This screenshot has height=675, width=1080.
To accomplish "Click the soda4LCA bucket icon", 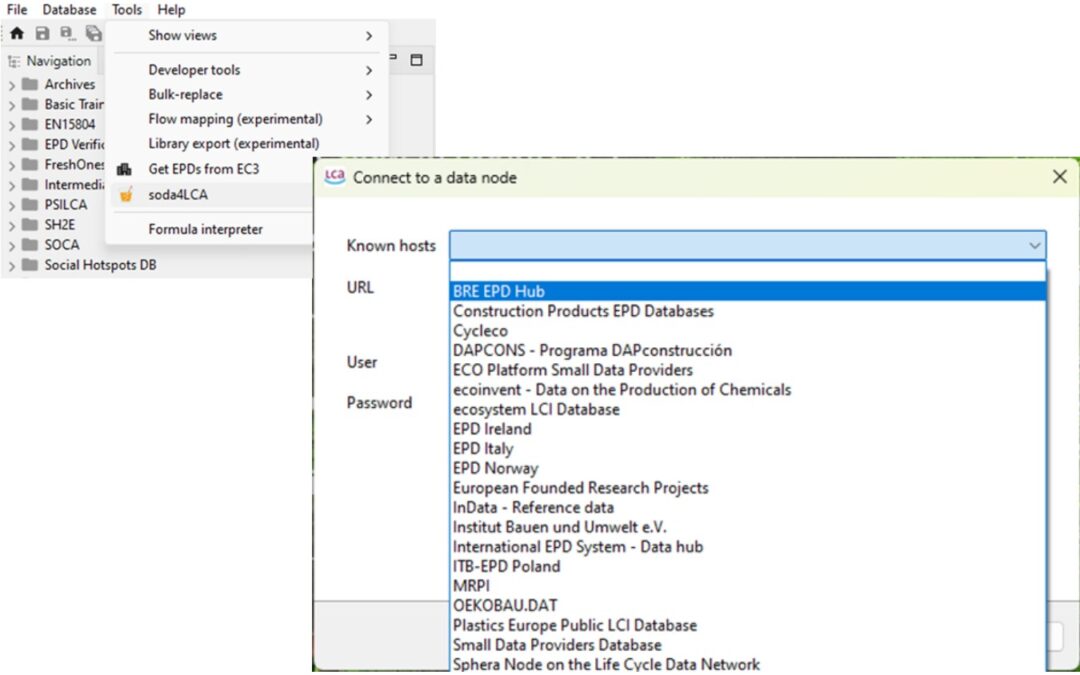I will tap(125, 195).
